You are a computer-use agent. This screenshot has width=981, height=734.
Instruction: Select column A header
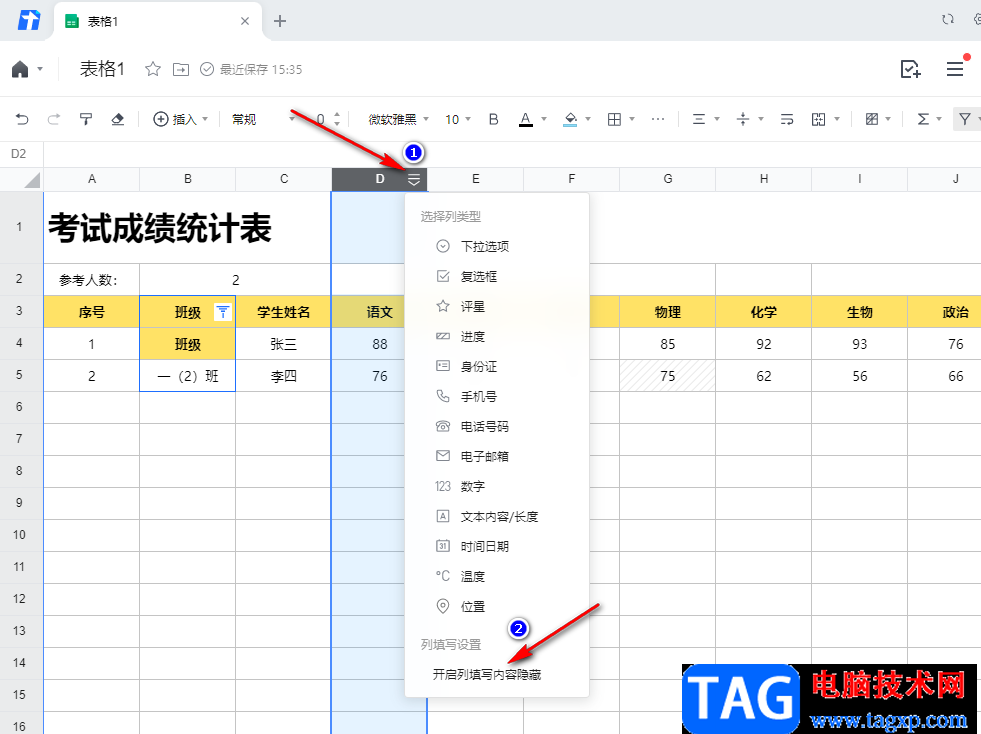92,179
